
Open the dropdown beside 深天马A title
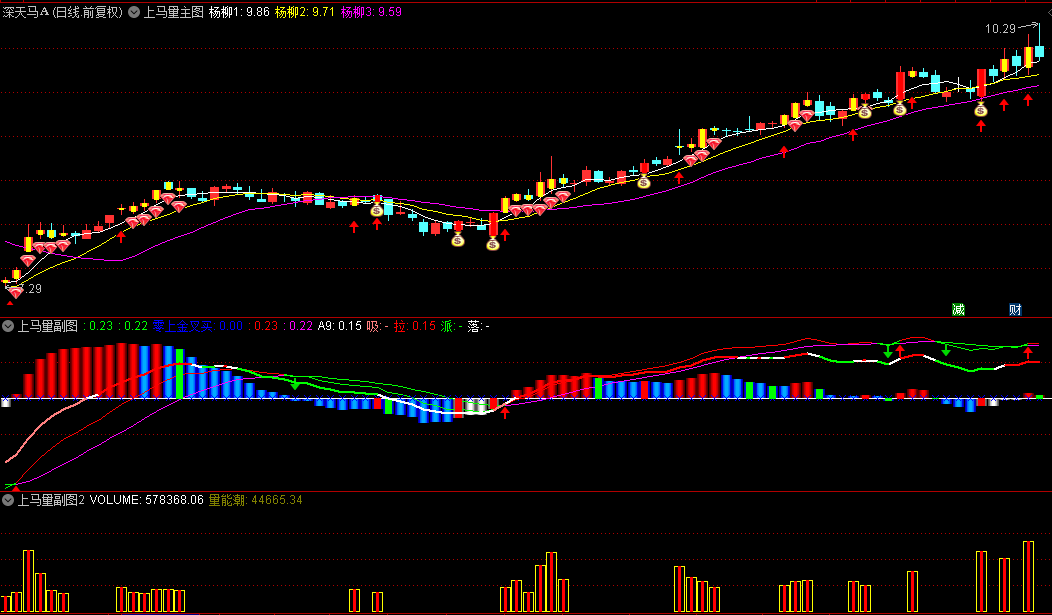point(134,12)
